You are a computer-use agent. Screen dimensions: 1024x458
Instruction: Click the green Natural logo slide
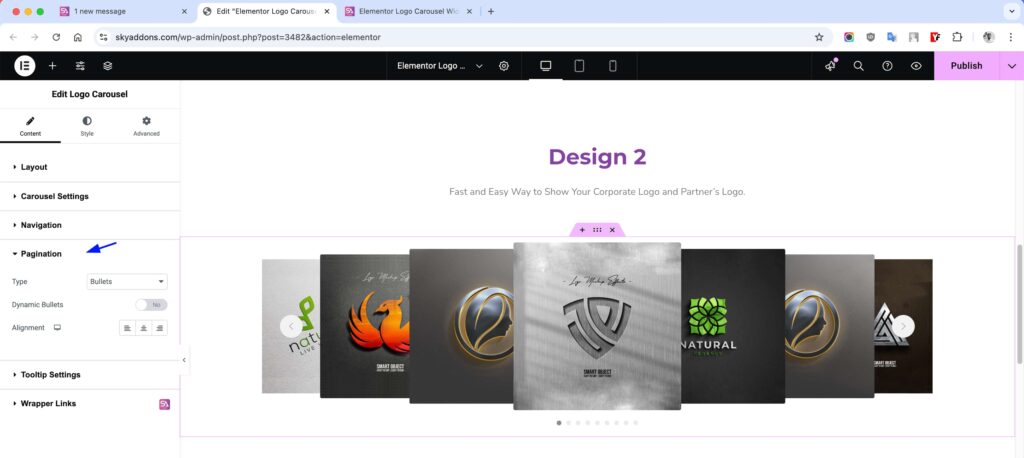click(733, 326)
